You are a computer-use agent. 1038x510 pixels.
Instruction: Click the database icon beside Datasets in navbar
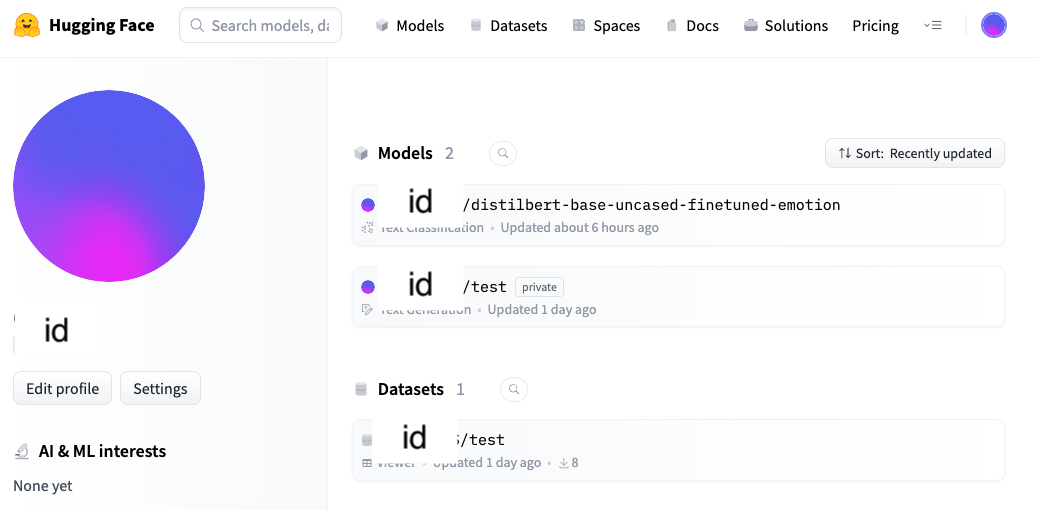(x=475, y=26)
